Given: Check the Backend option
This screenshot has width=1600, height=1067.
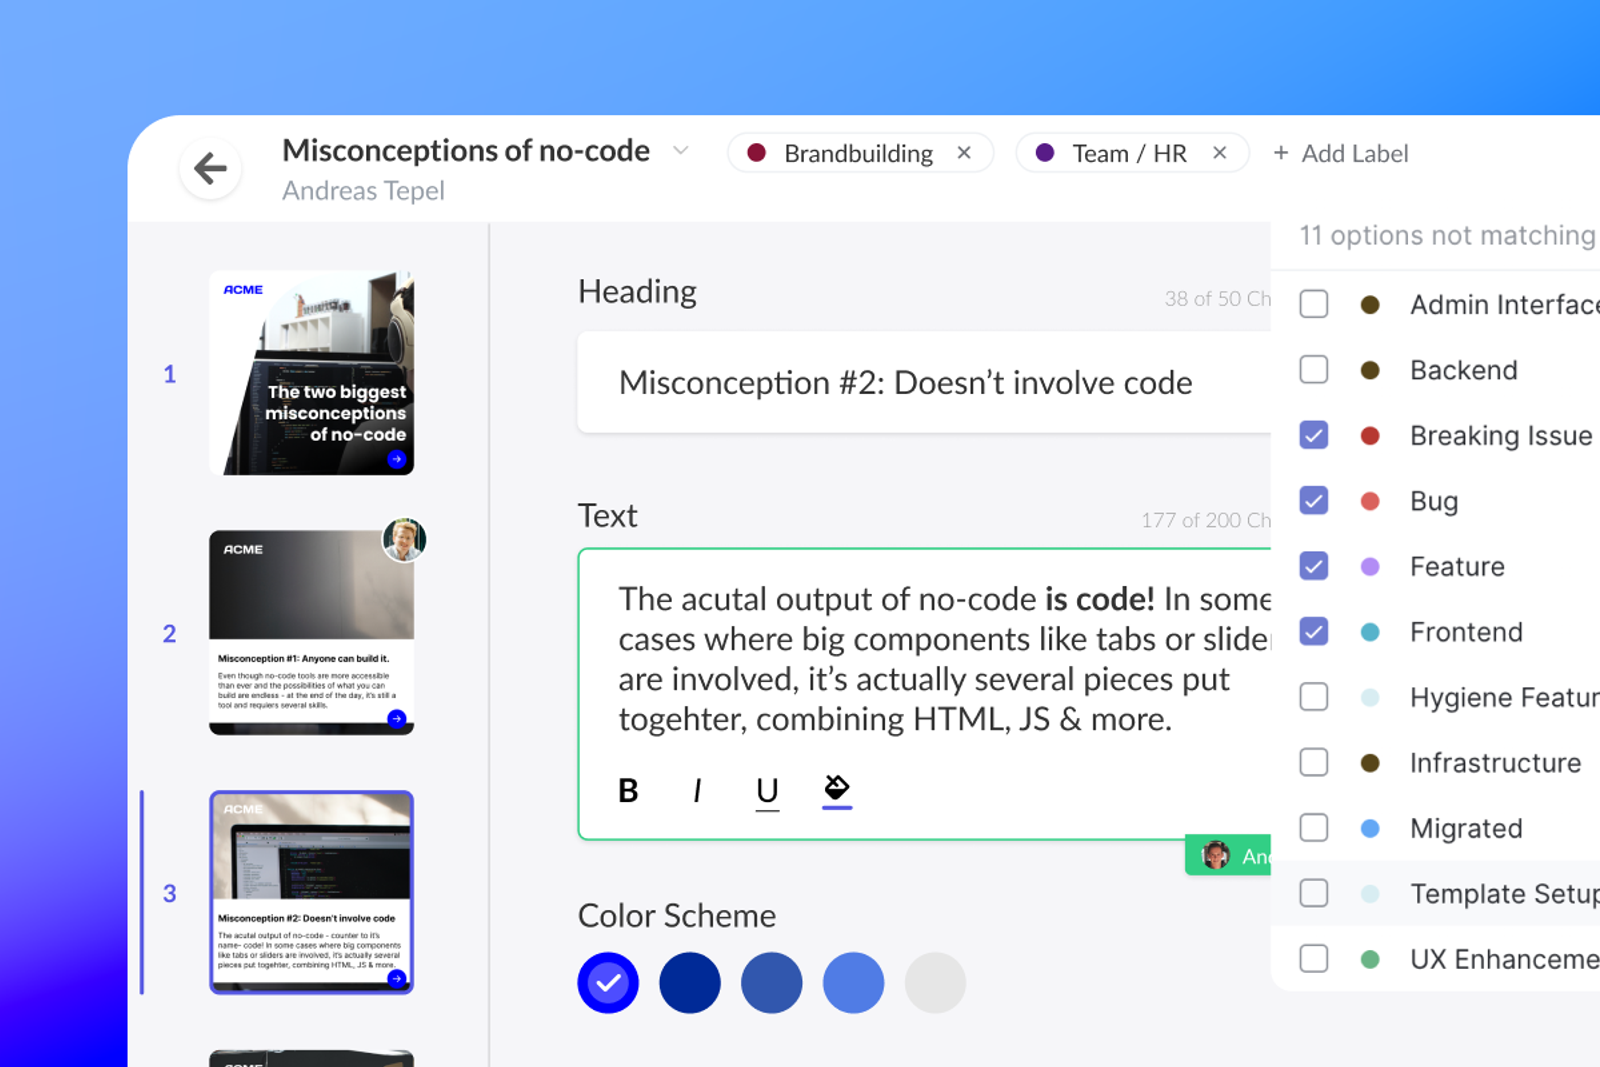Looking at the screenshot, I should coord(1314,370).
